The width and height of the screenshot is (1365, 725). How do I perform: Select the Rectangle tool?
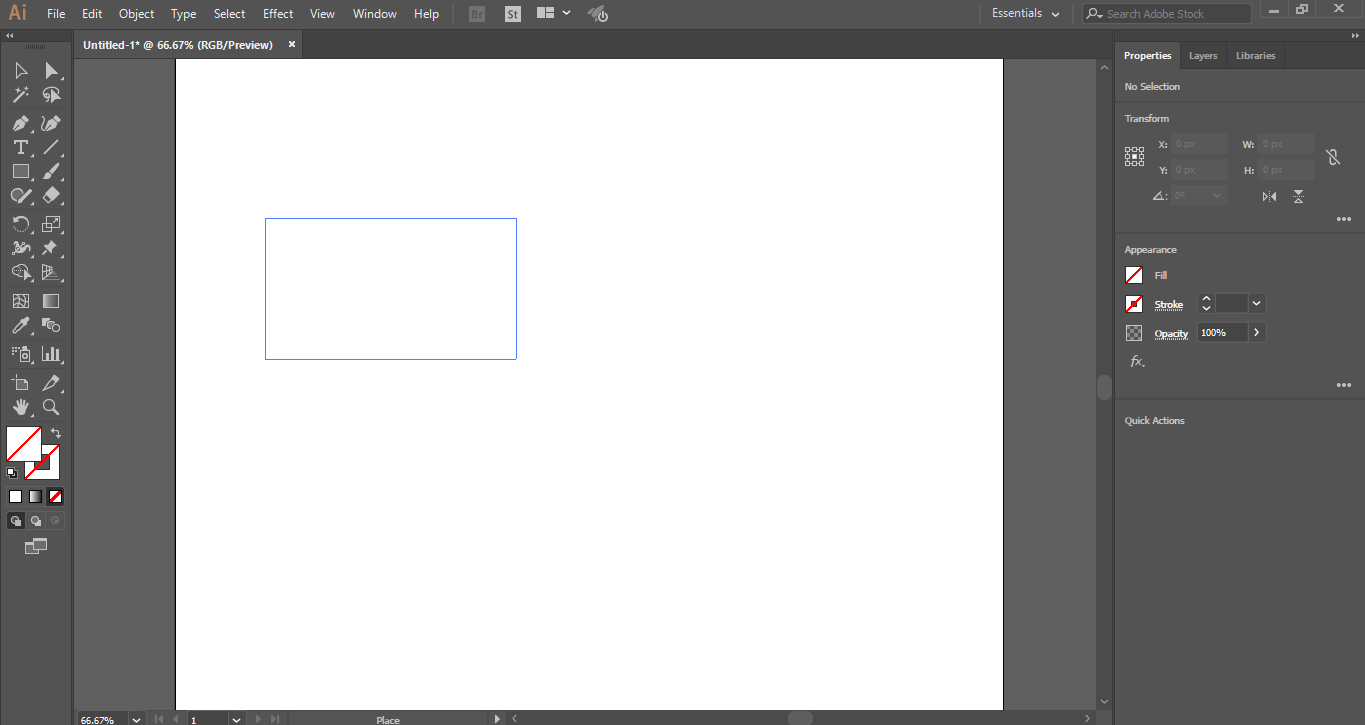tap(20, 171)
